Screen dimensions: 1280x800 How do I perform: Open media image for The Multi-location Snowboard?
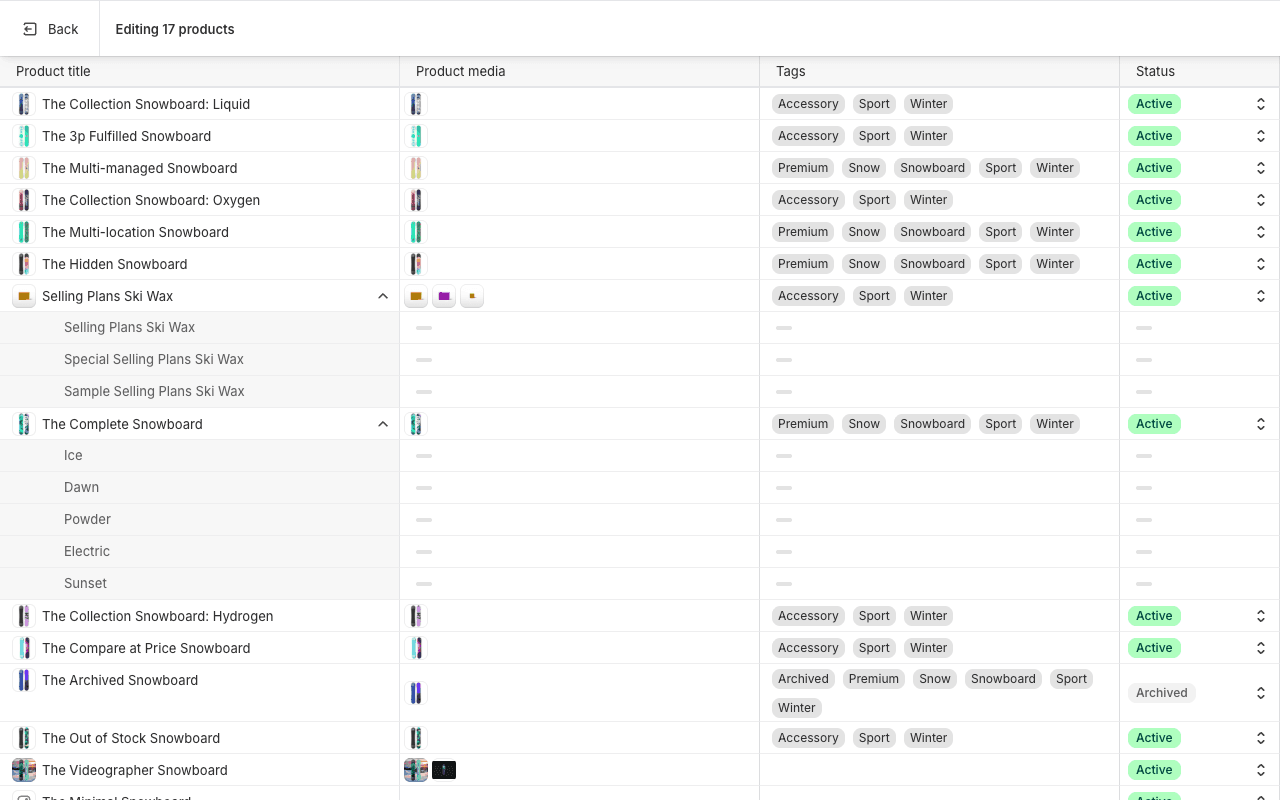click(x=416, y=232)
